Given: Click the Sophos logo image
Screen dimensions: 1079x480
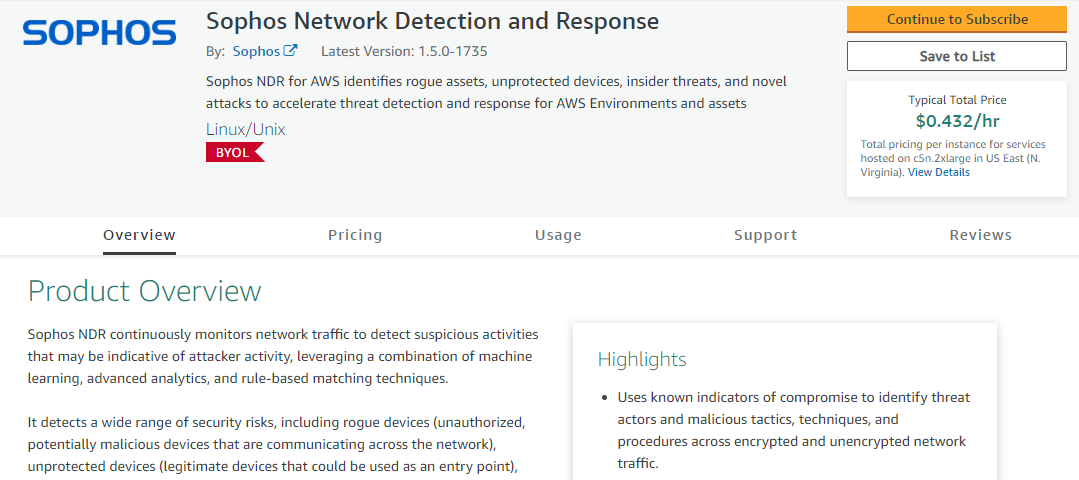Looking at the screenshot, I should click(99, 33).
